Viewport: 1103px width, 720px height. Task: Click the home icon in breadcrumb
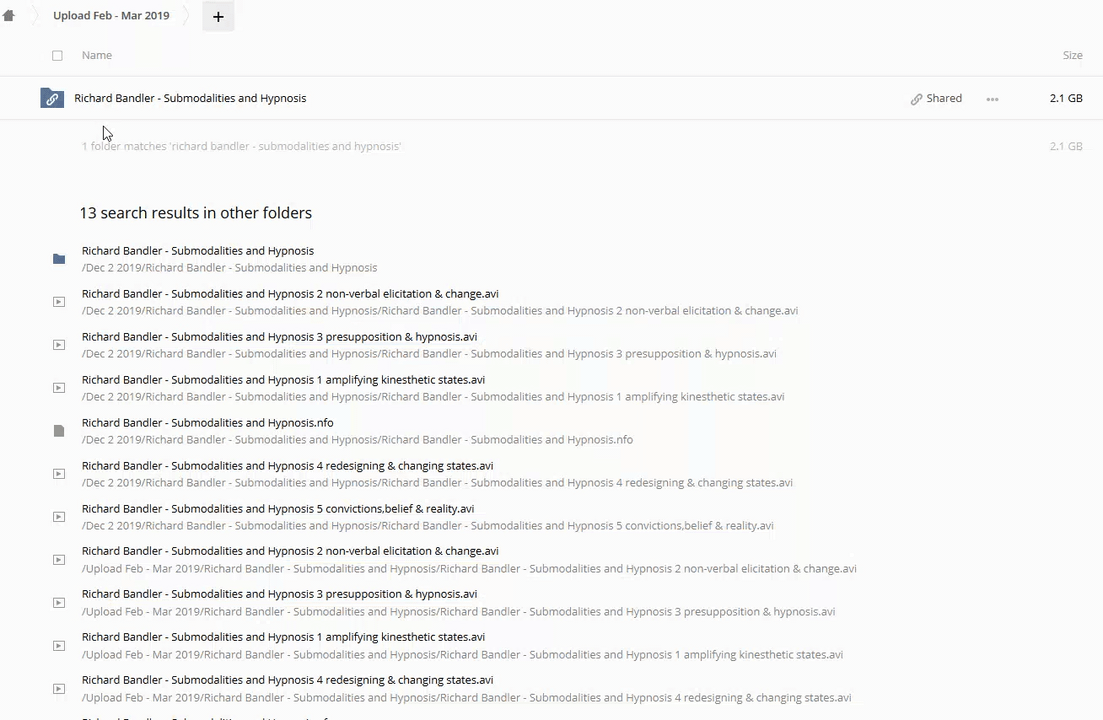click(x=9, y=16)
